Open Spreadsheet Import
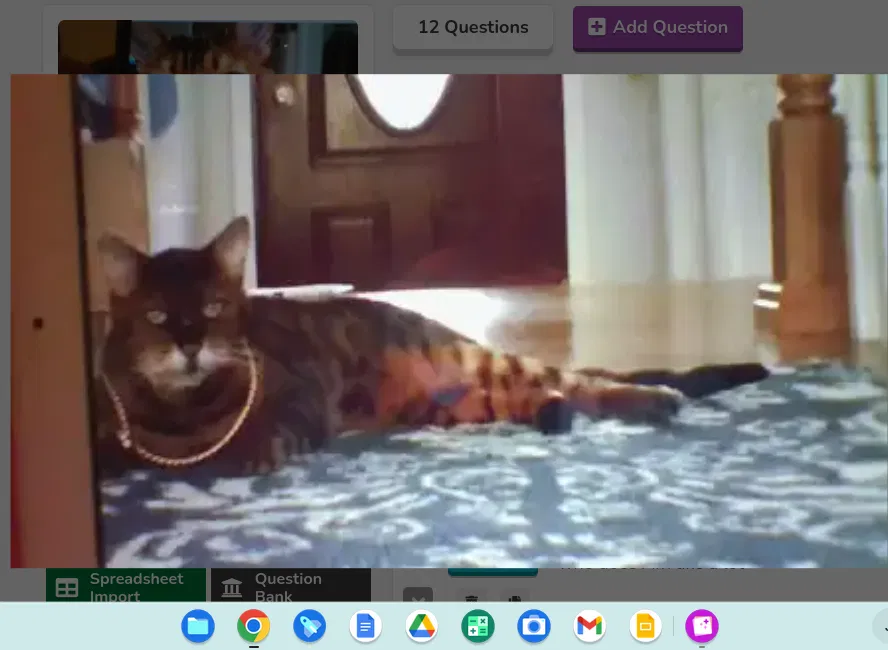Viewport: 888px width, 650px height. pyautogui.click(x=126, y=585)
